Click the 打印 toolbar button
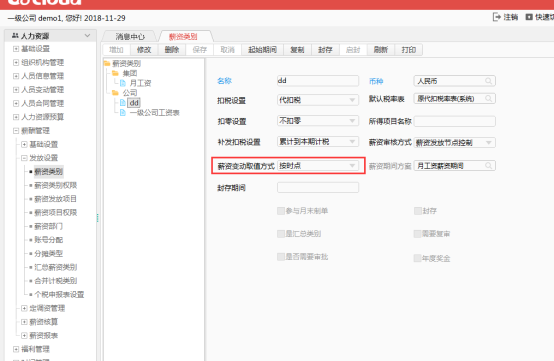 tap(408, 50)
